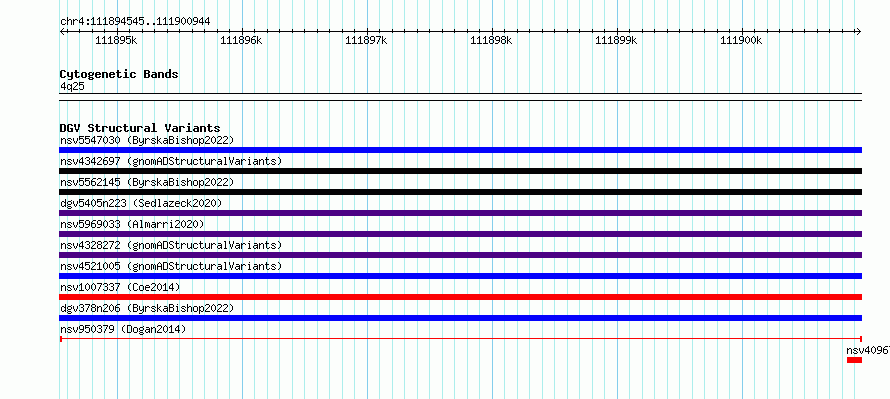Click the small red nsv4096 variant block
The image size is (890, 399).
click(x=854, y=360)
